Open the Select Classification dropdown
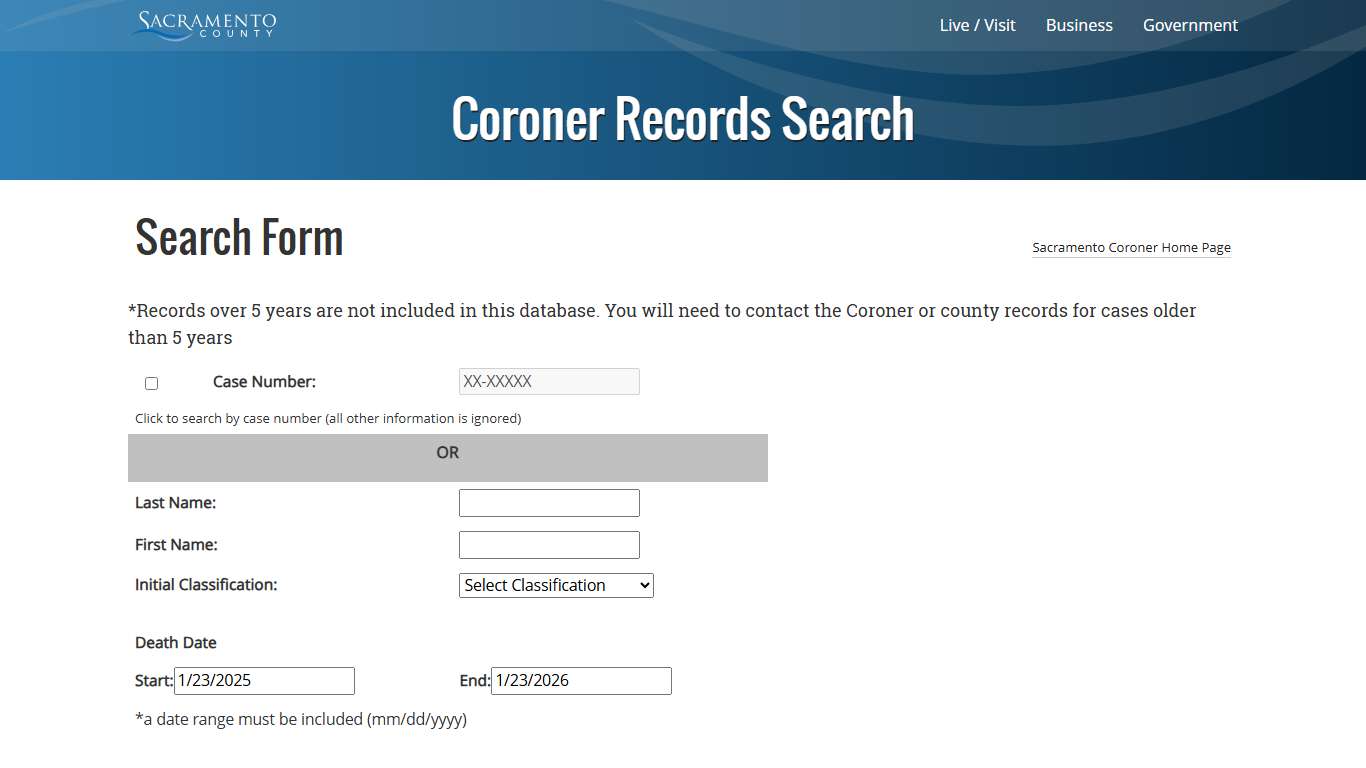Image resolution: width=1366 pixels, height=768 pixels. coord(556,585)
